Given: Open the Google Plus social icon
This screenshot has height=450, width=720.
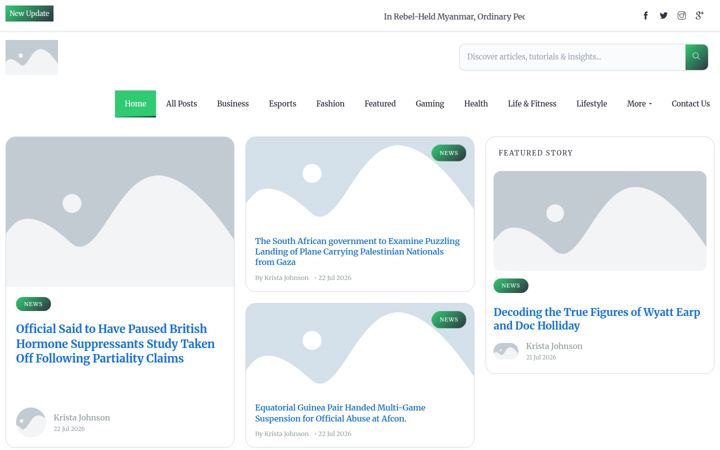Looking at the screenshot, I should tap(699, 16).
